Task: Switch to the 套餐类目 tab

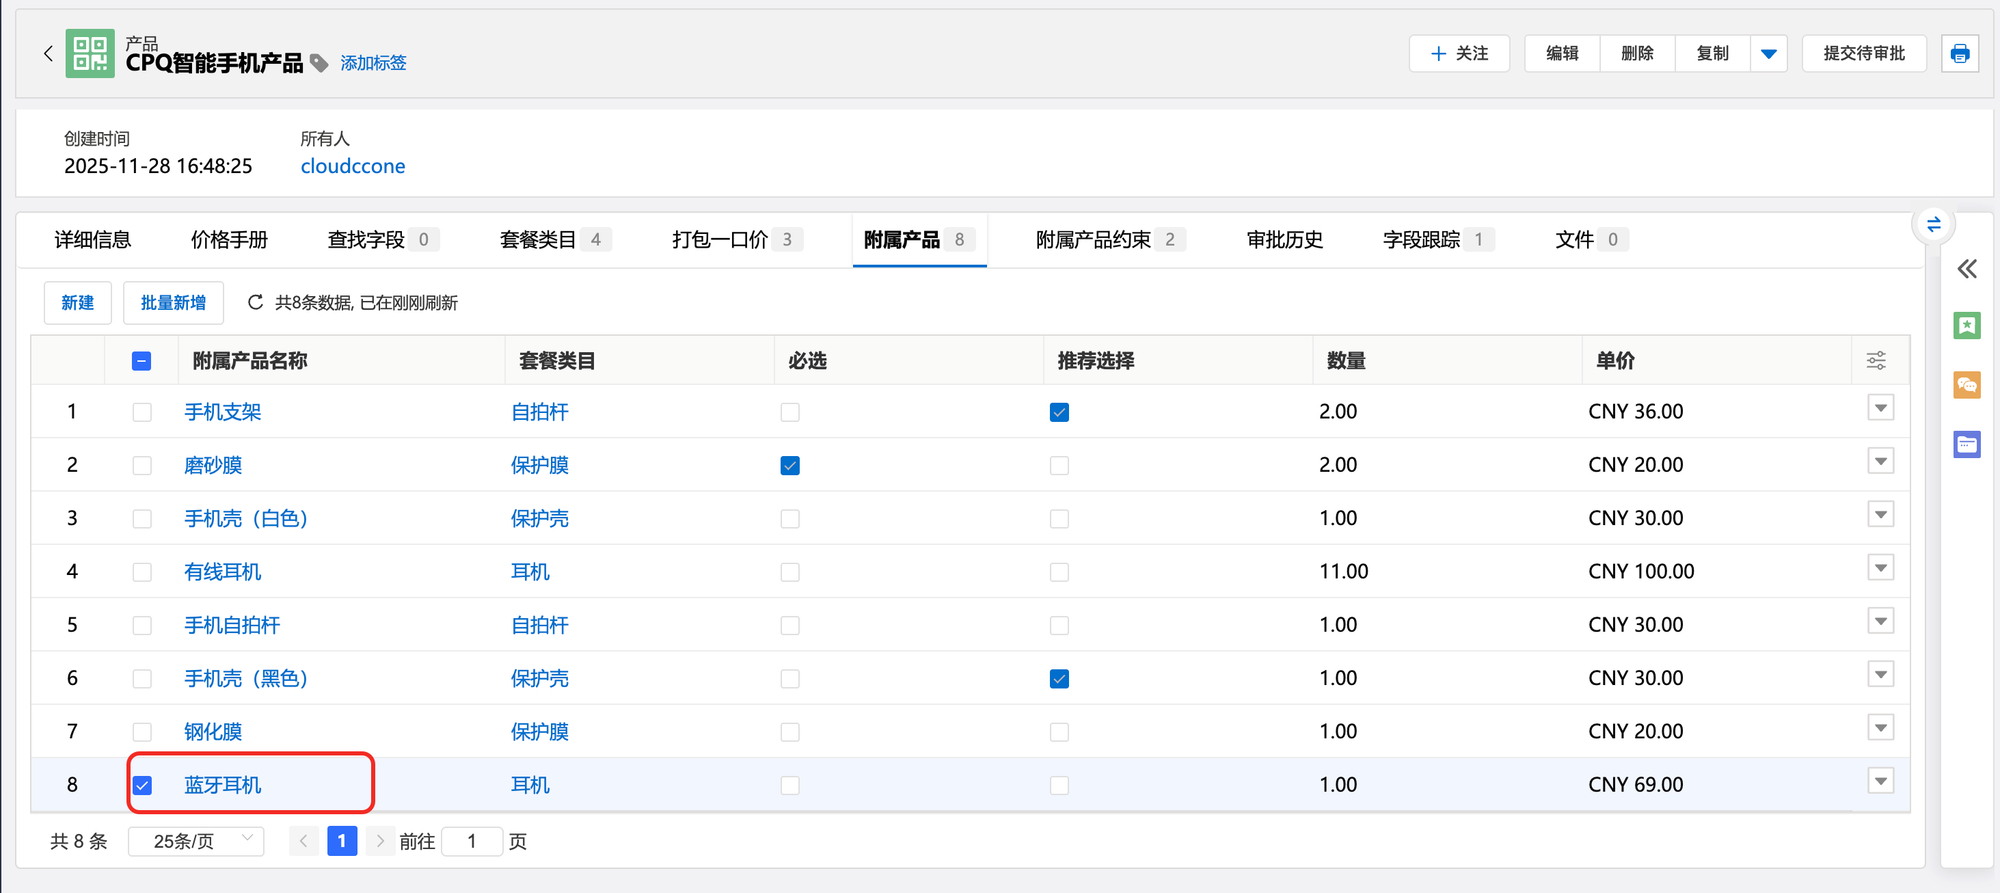Action: 538,240
